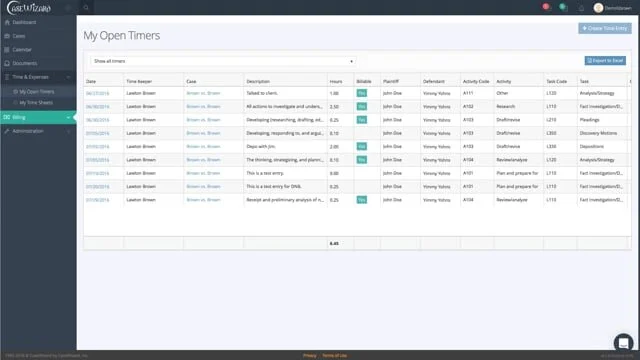The image size is (640, 360).
Task: Toggle billable Yes badge in 'Receipt and preliminary' row
Action: pyautogui.click(x=362, y=200)
